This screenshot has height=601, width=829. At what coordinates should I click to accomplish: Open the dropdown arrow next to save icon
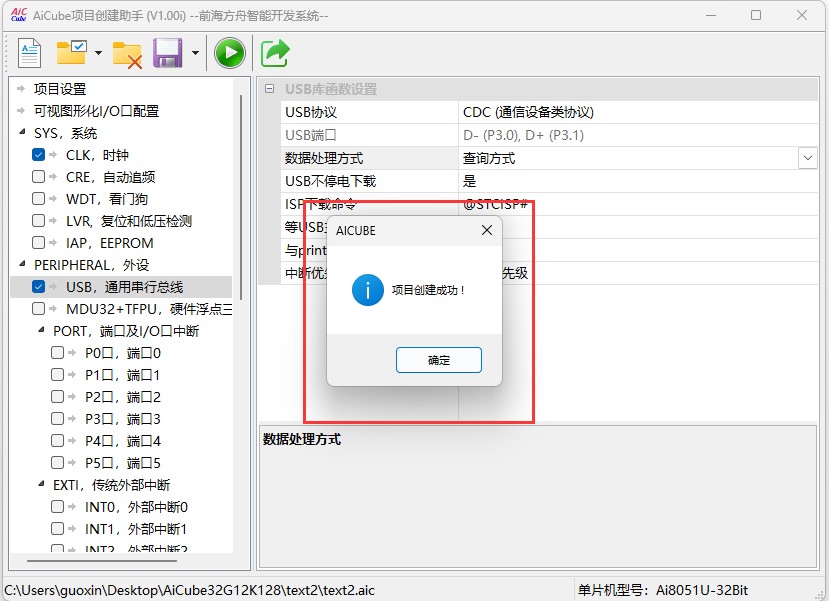[195, 53]
